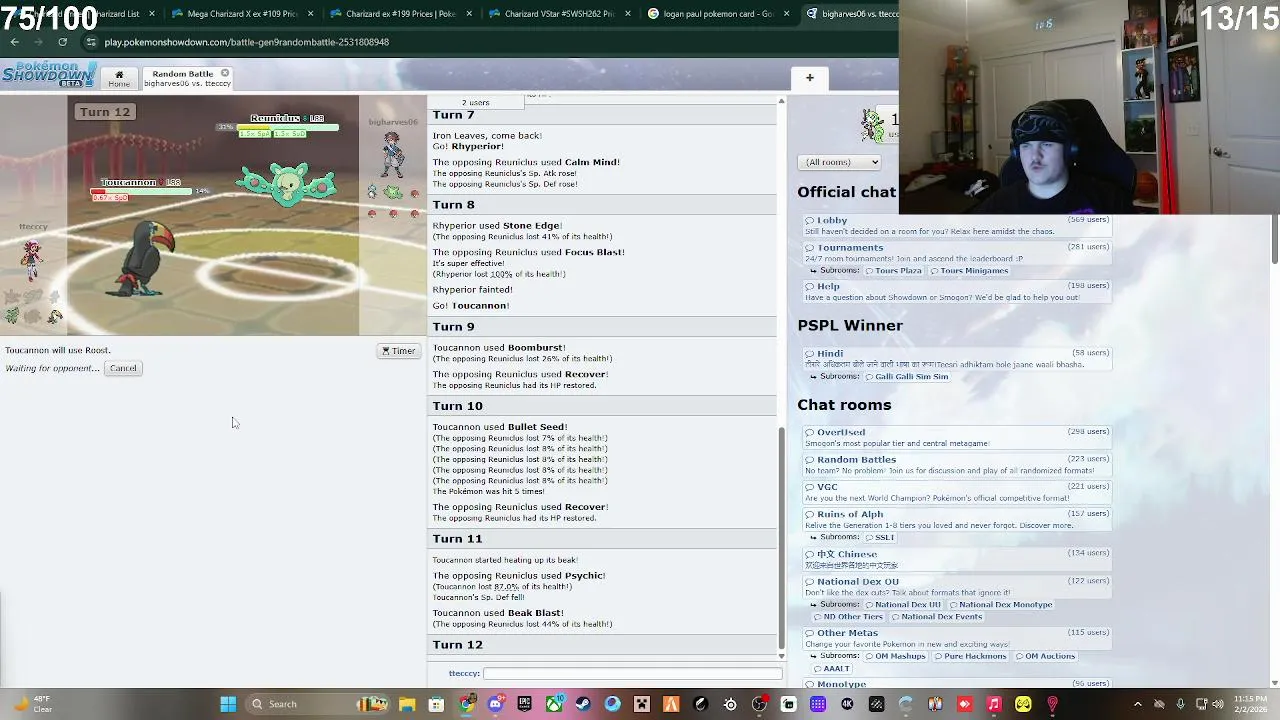View site information icon in address bar

coord(91,42)
